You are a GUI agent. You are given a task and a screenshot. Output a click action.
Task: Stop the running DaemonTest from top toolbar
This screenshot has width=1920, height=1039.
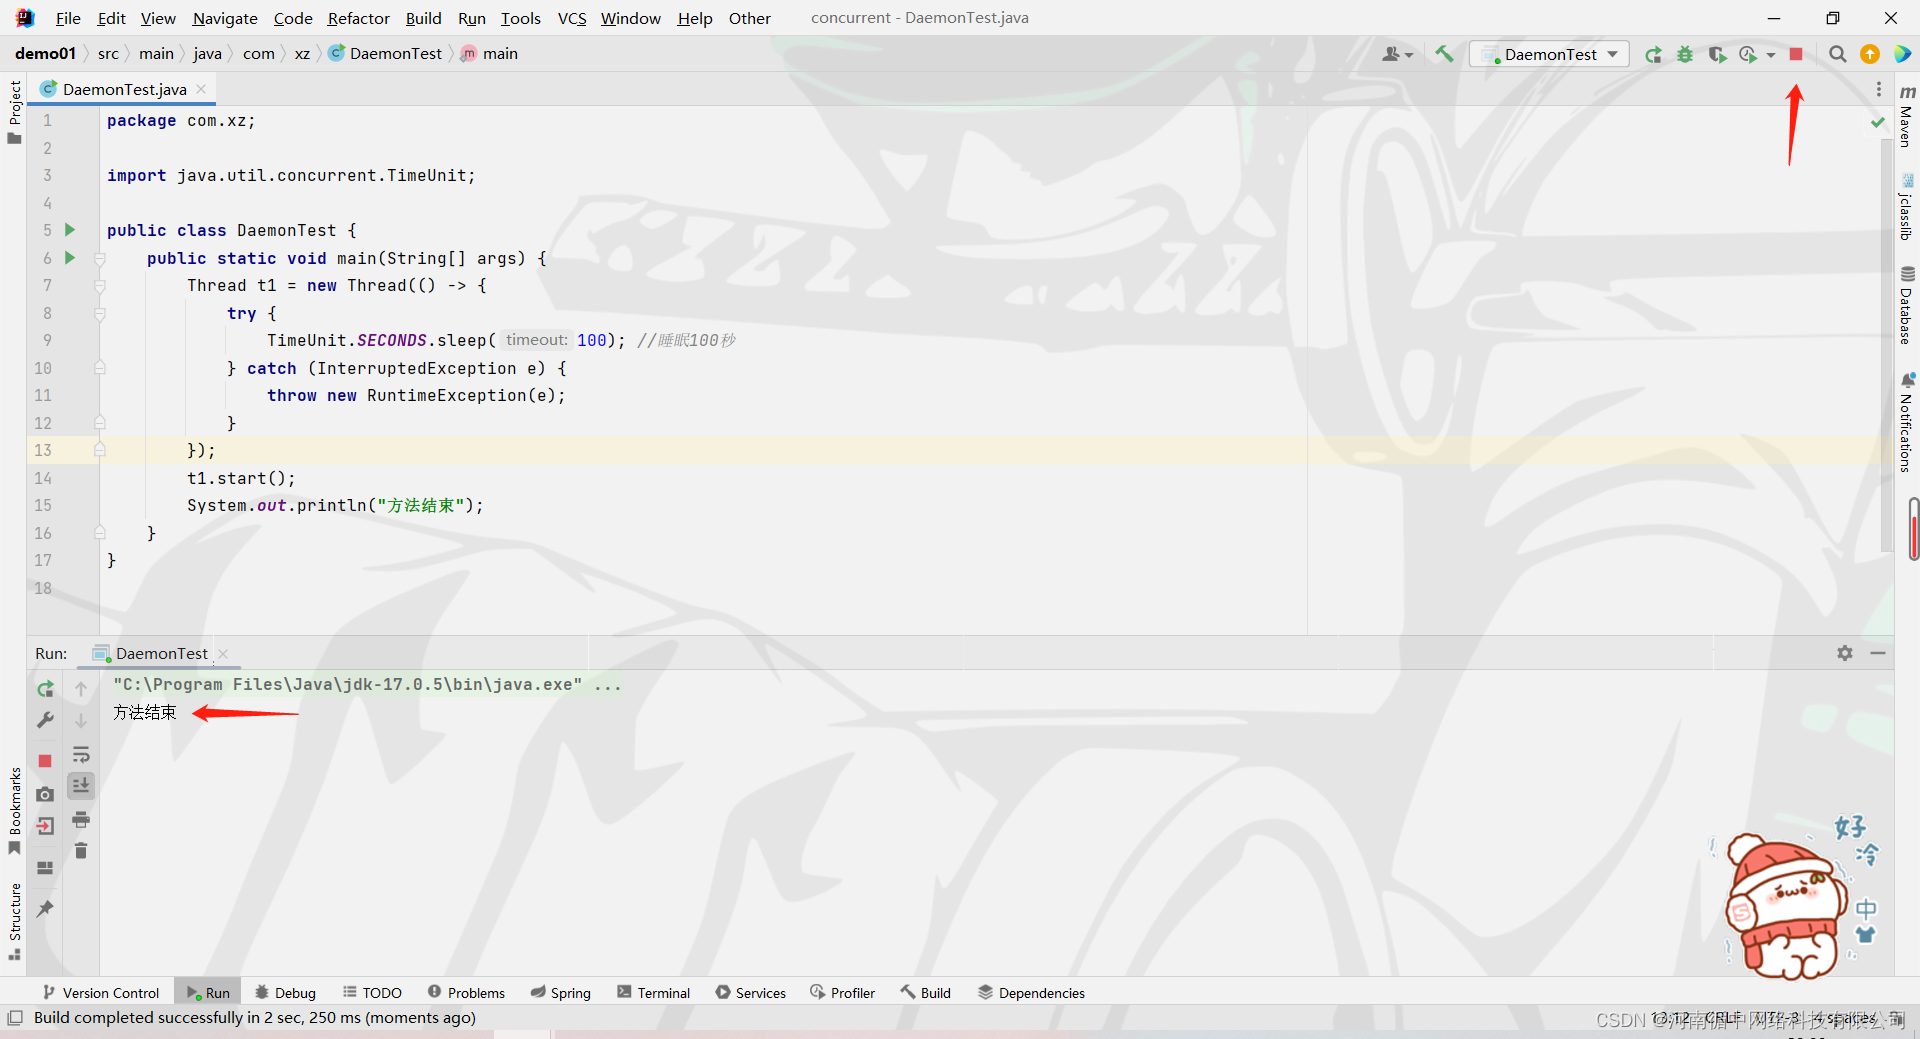pos(1796,54)
